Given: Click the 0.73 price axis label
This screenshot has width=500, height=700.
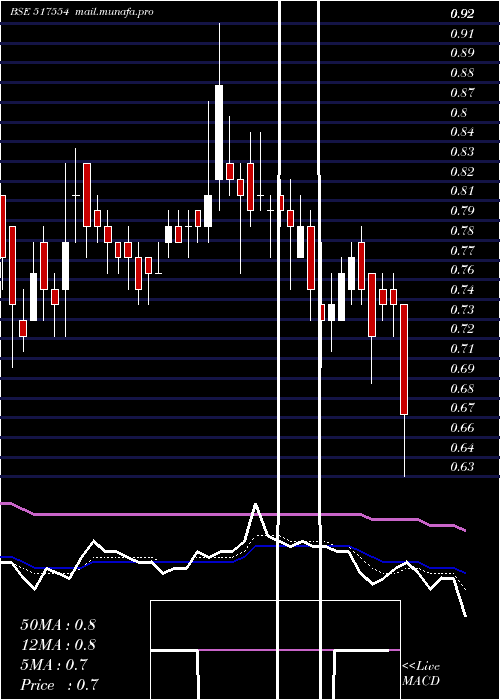Looking at the screenshot, I should point(462,309).
